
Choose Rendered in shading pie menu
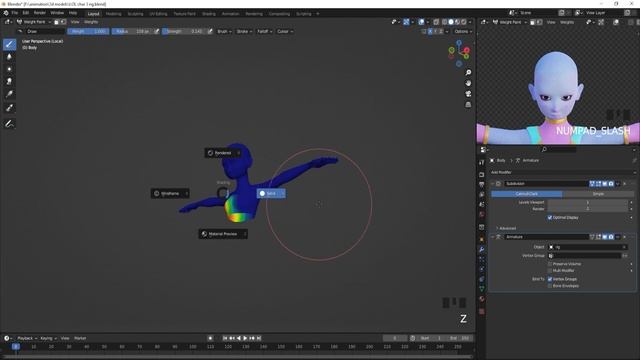223,153
